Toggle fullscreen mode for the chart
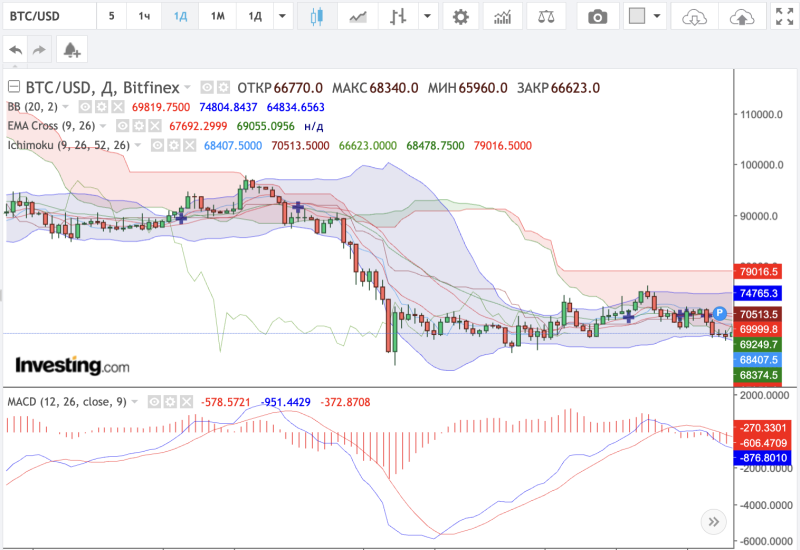 [784, 17]
